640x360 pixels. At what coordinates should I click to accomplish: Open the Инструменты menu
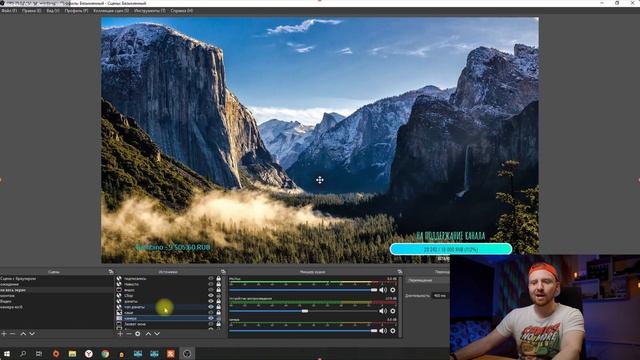[150, 11]
